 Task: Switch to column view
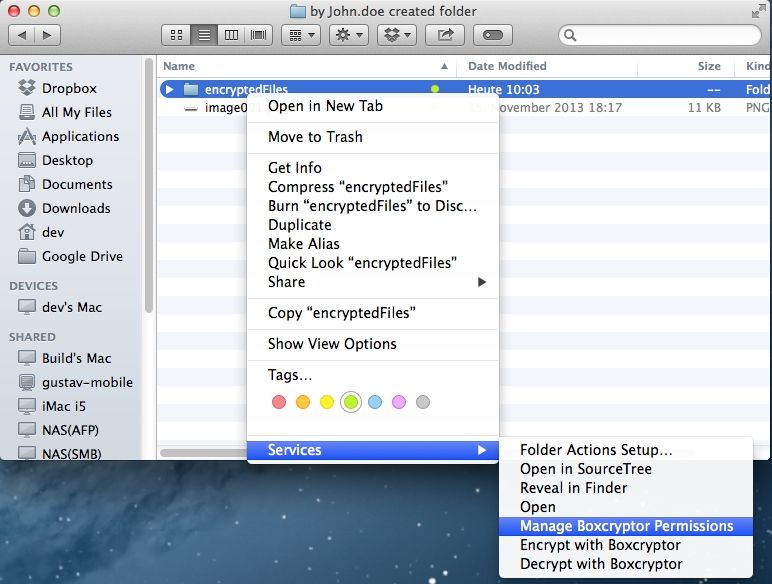tap(231, 35)
